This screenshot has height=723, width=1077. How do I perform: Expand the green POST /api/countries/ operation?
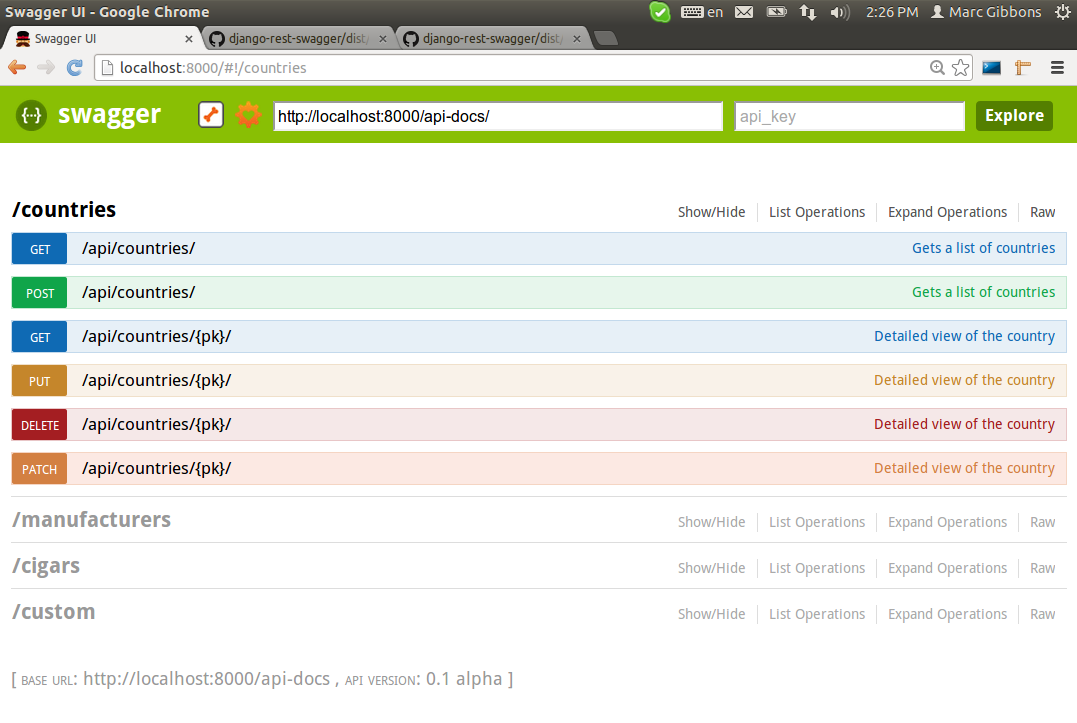tap(539, 292)
